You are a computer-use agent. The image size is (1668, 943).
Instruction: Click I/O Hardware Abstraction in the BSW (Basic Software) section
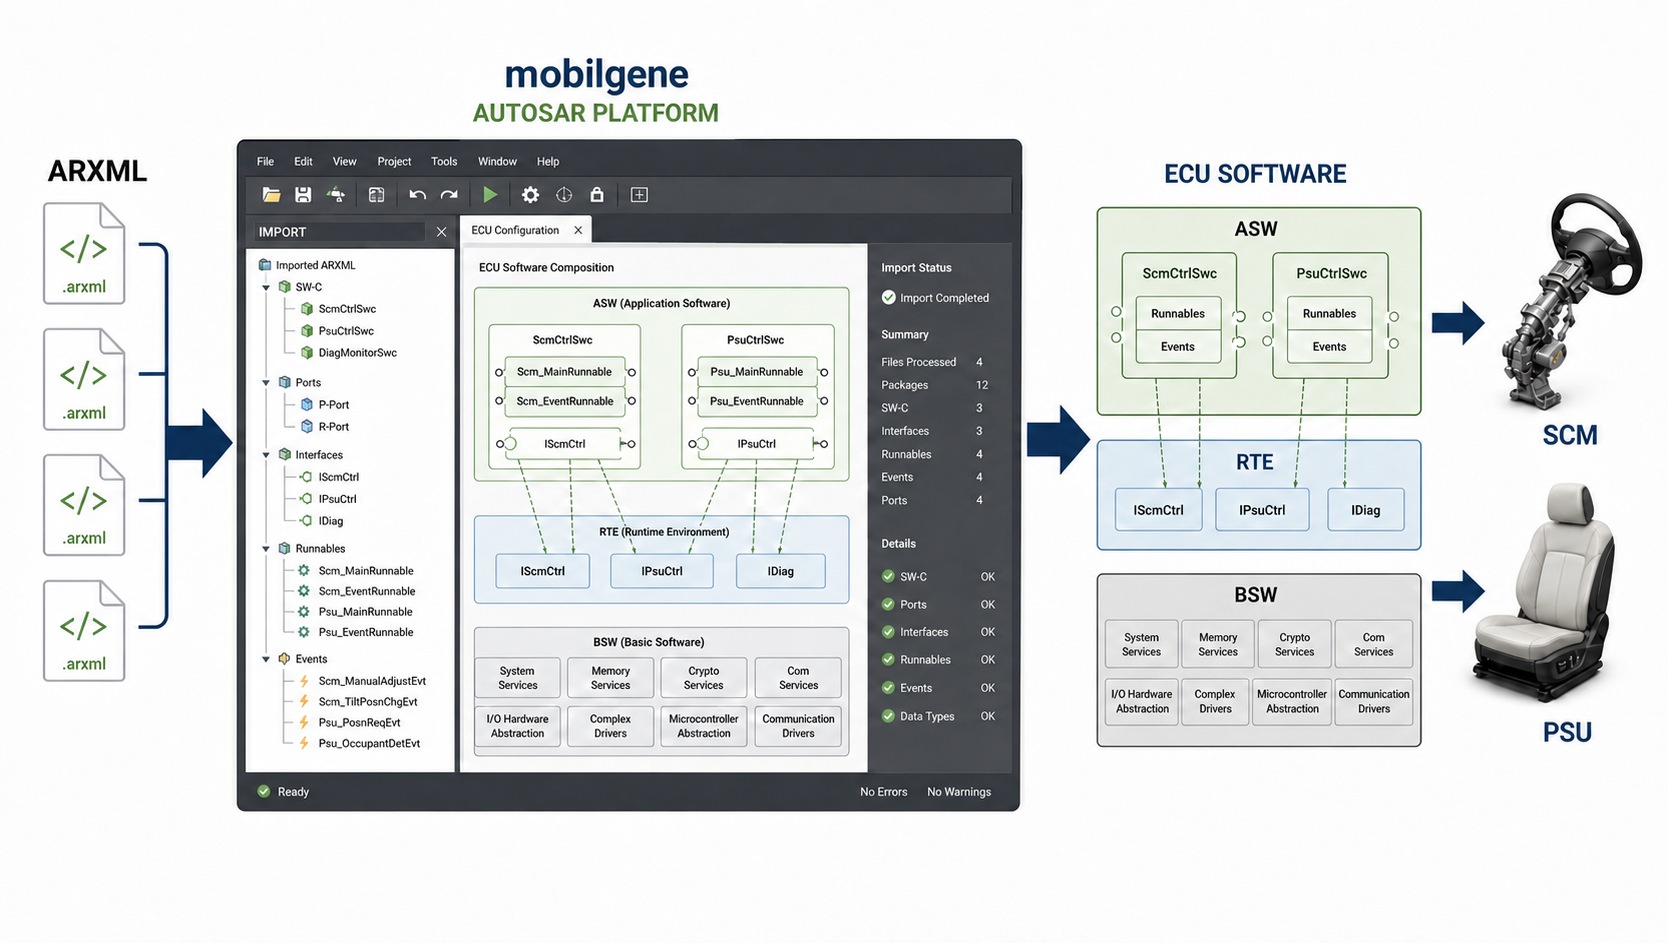tap(517, 726)
